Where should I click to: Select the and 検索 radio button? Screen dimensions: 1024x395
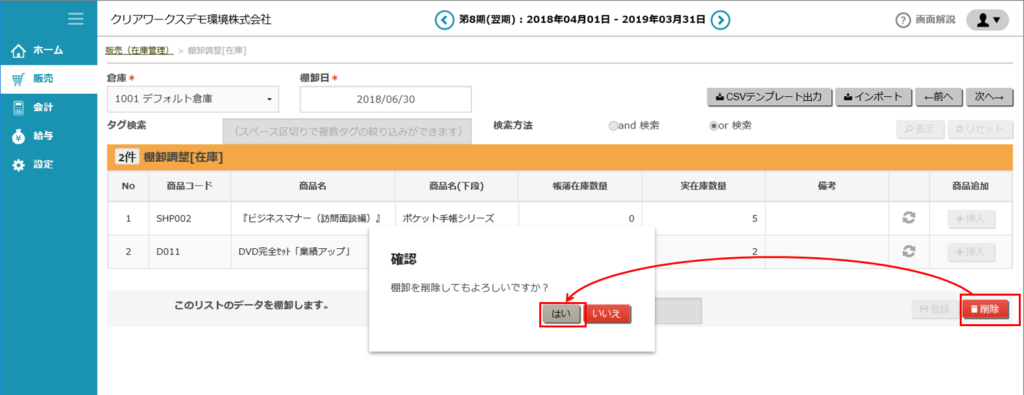613,126
